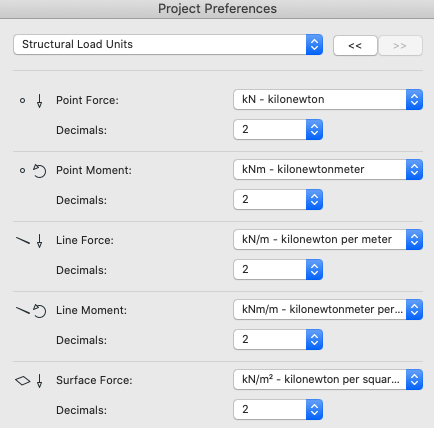The height and width of the screenshot is (428, 434).
Task: Change Point Moment decimals value
Action: point(278,199)
